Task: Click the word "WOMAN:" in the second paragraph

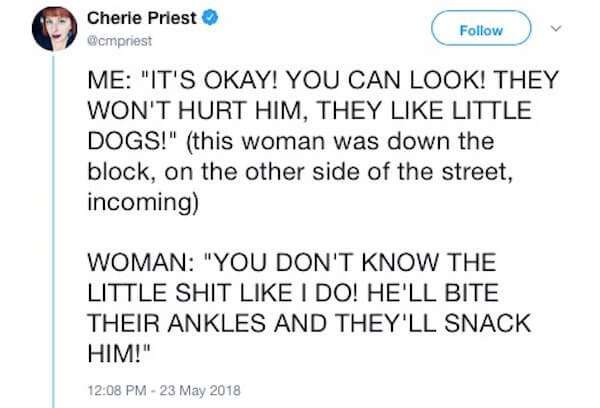Action: click(140, 263)
